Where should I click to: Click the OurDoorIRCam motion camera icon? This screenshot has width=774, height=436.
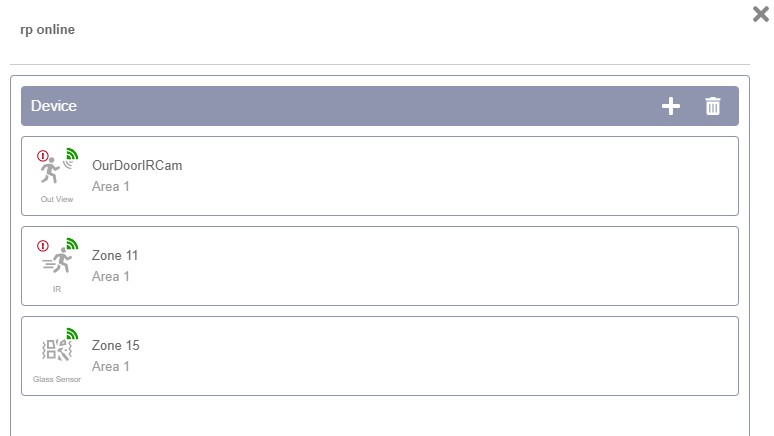click(54, 172)
